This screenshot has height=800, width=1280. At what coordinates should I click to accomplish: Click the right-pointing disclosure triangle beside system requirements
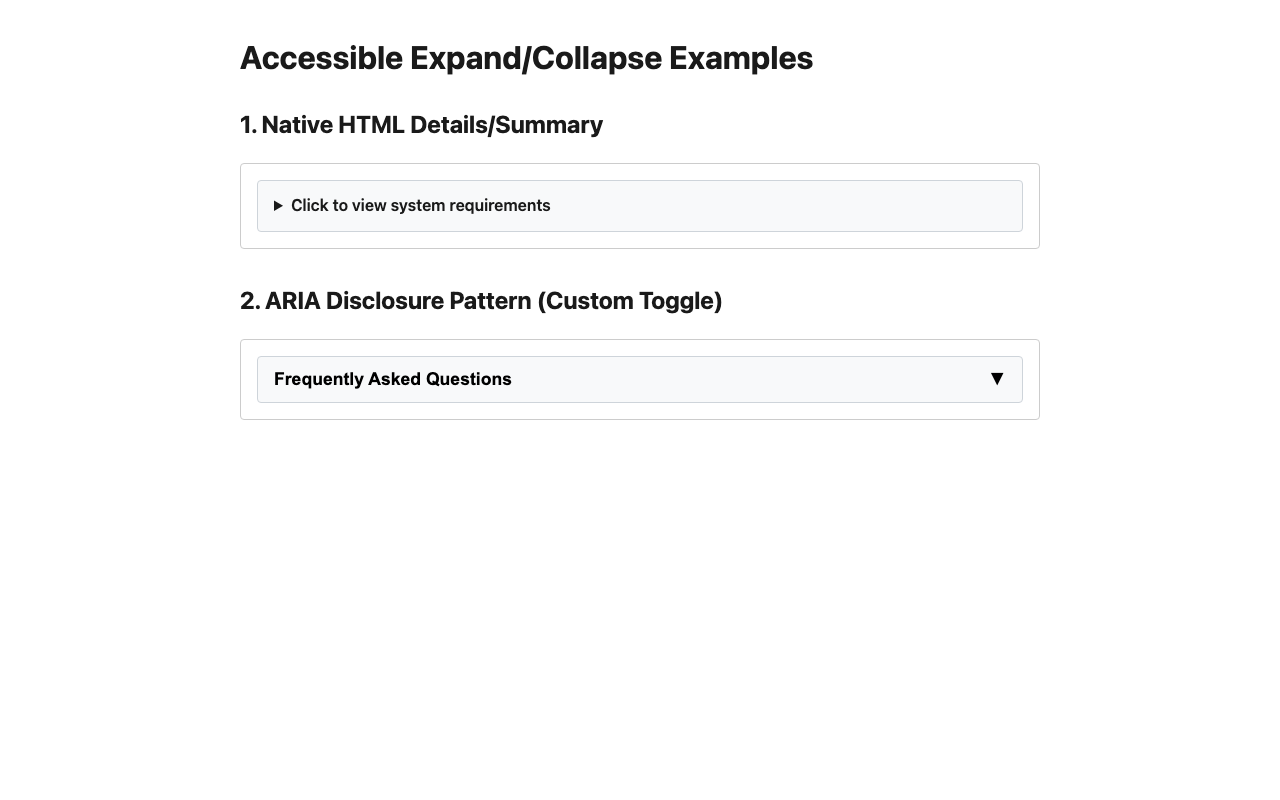click(x=278, y=206)
